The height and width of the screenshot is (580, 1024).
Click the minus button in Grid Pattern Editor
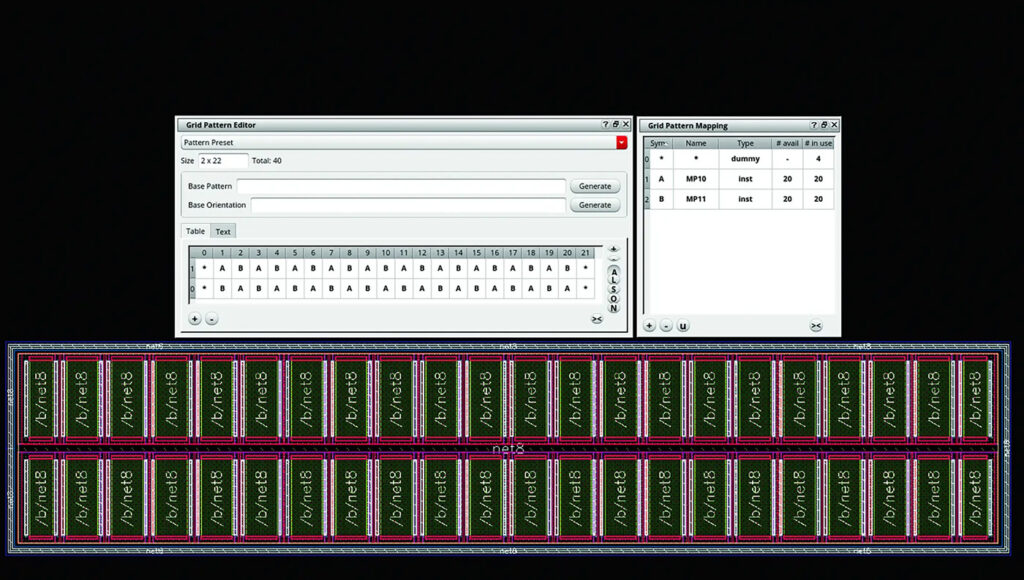(x=211, y=319)
